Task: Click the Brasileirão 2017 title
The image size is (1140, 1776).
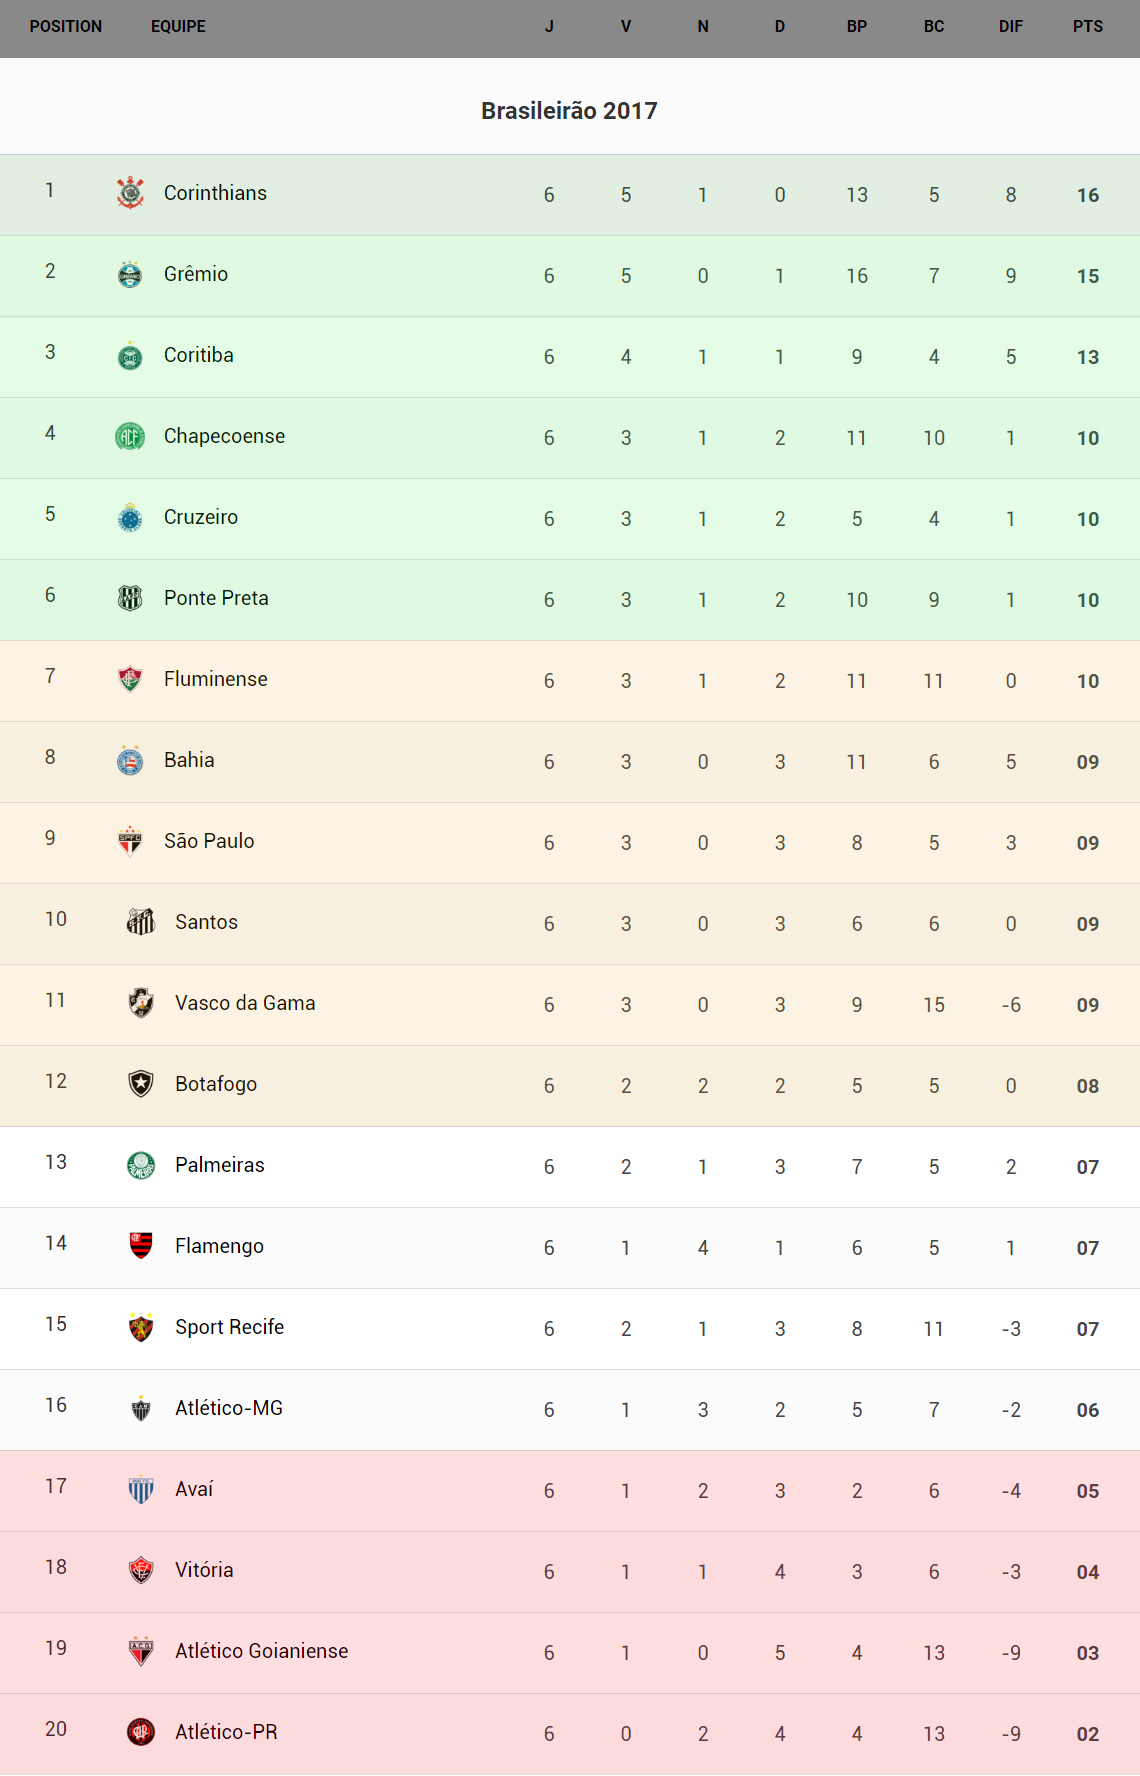Action: [569, 111]
